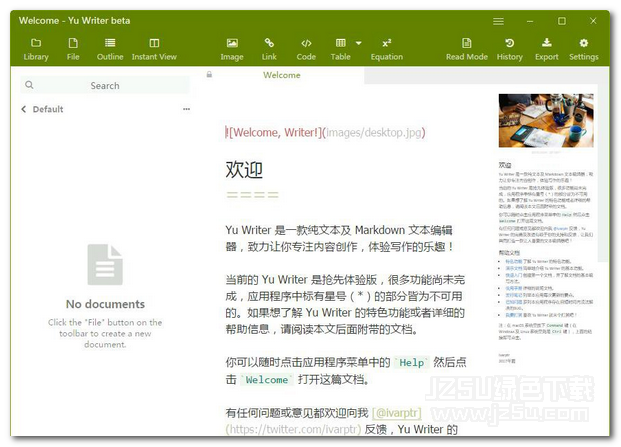The width and height of the screenshot is (621, 447).
Task: Click the preview pane vertical scrollbar
Action: [603, 173]
